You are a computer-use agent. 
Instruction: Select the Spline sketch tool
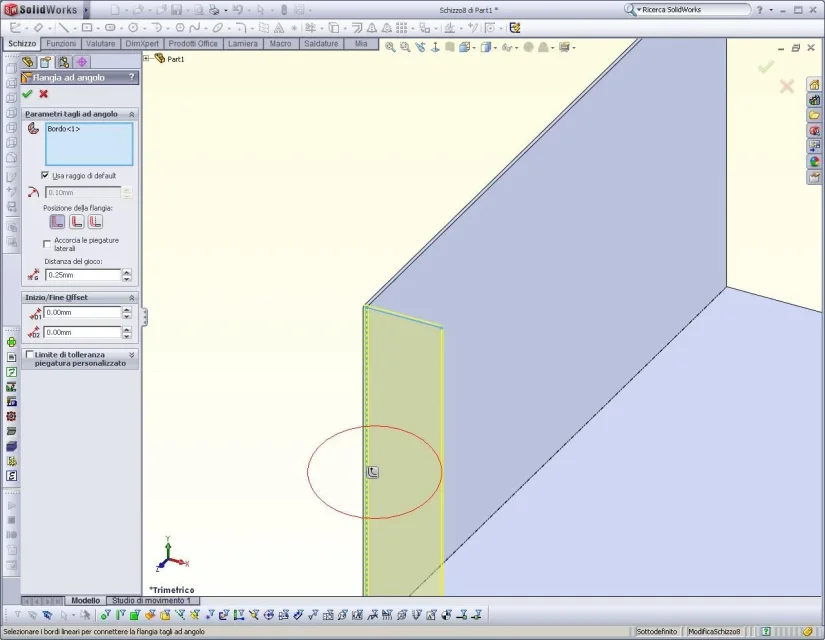pos(195,28)
